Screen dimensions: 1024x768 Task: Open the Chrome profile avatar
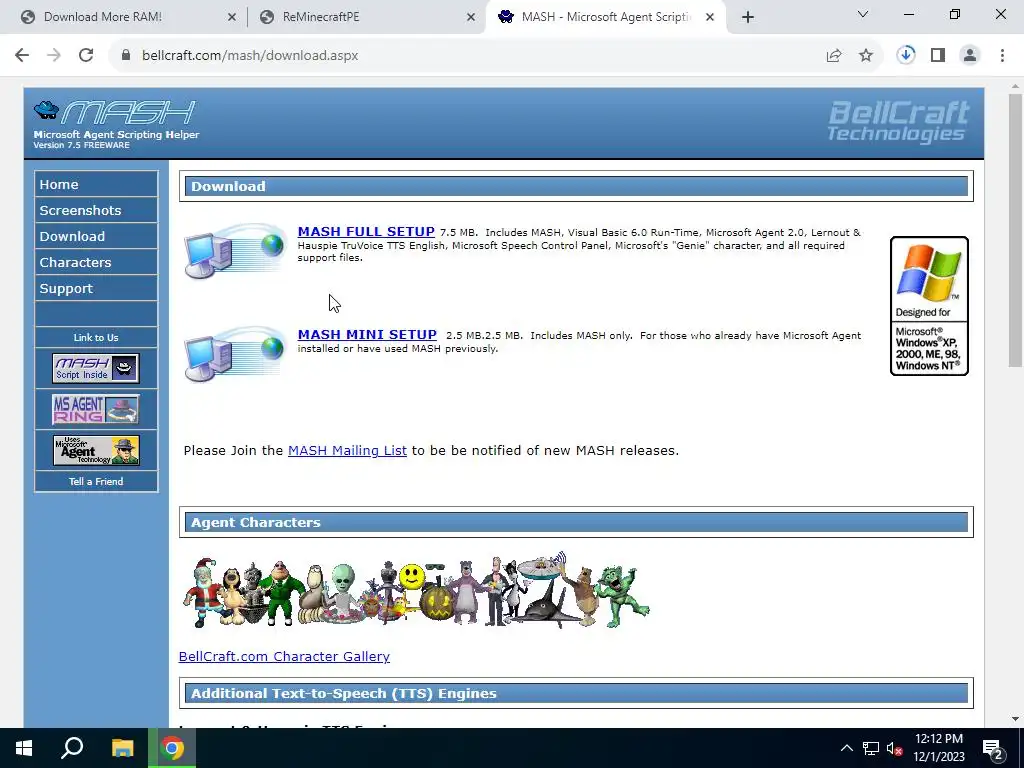(x=970, y=56)
